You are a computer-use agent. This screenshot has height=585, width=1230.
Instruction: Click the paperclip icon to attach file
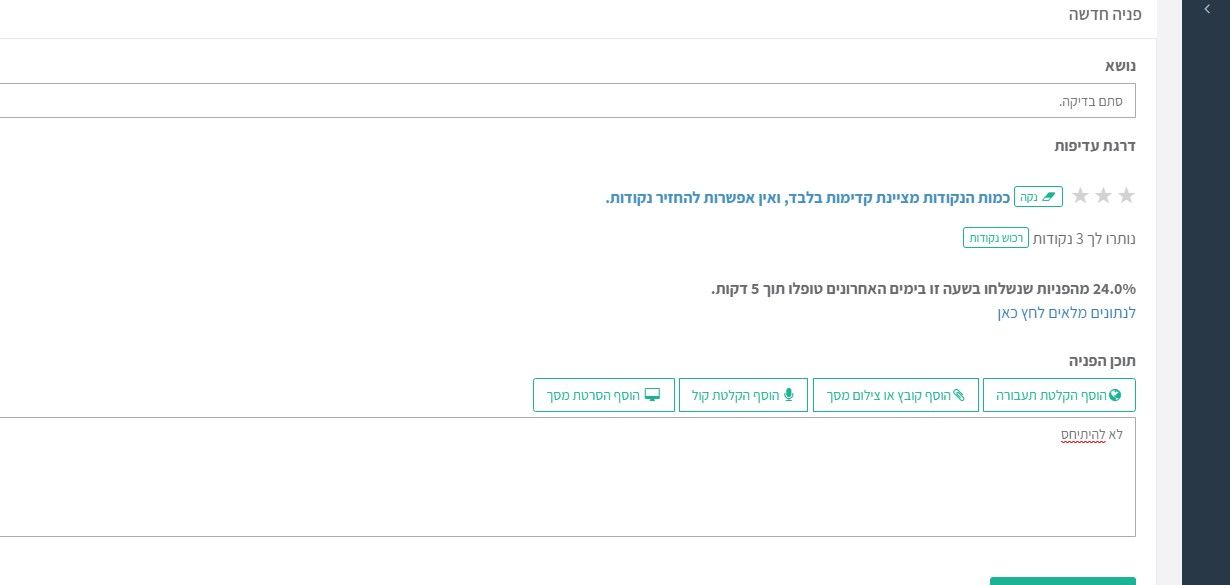tap(959, 395)
